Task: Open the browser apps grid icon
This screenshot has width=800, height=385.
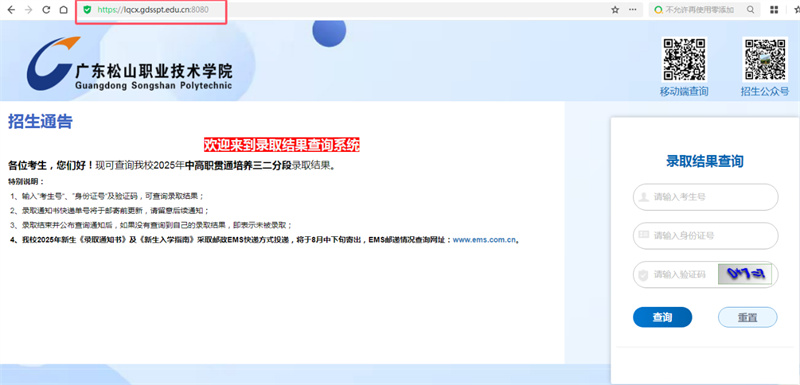Action: [774, 10]
